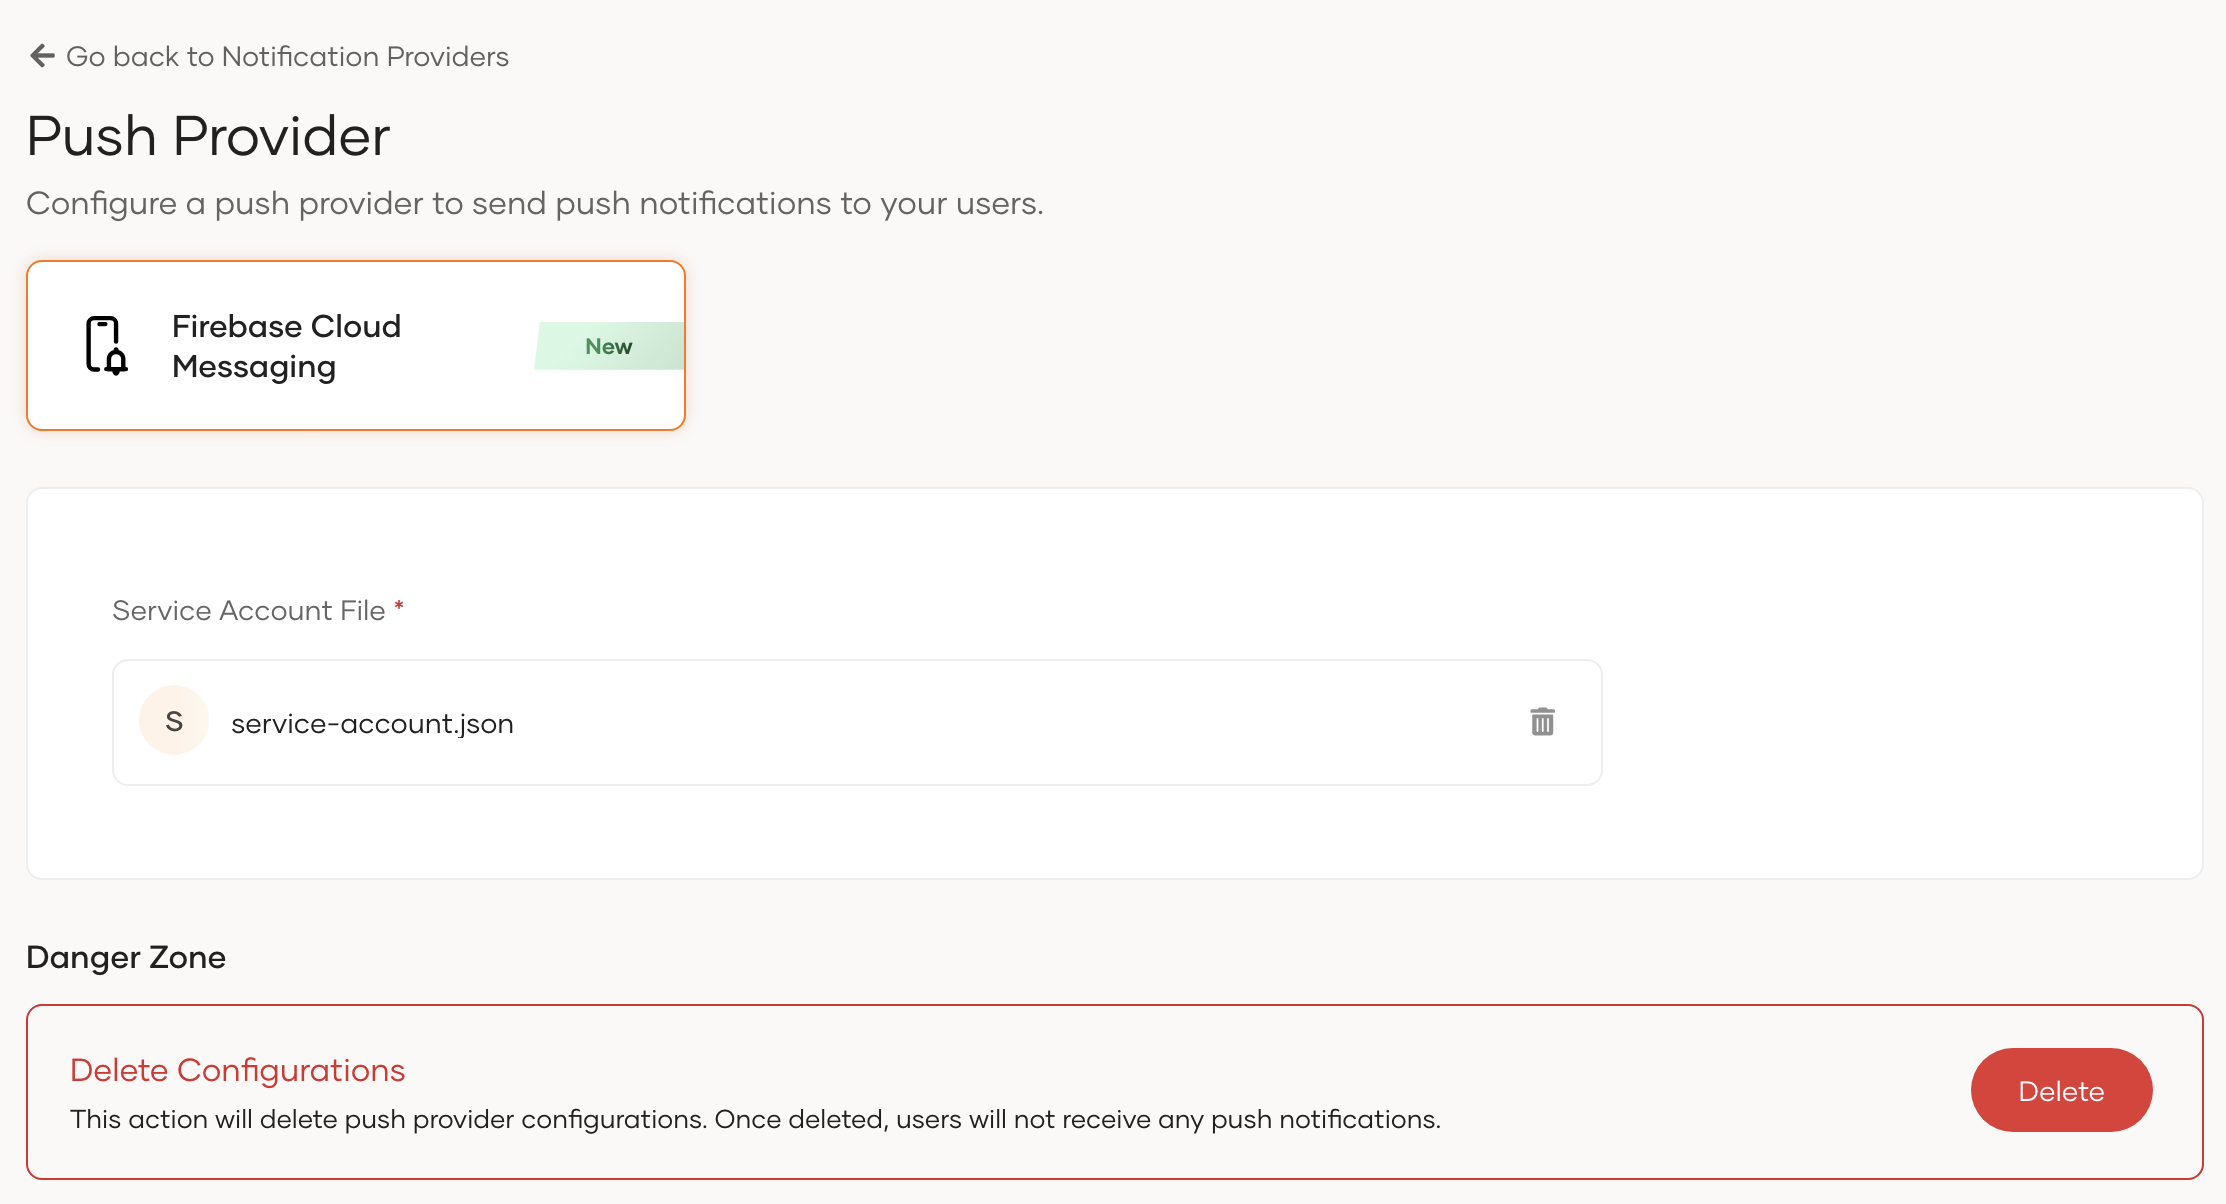
Task: Click the Danger Zone warning description text
Action: tap(755, 1119)
